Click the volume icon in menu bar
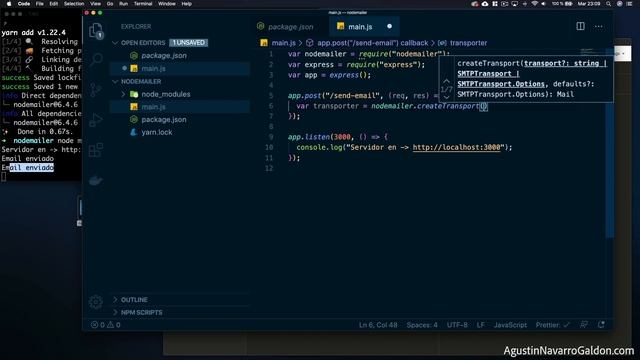The width and height of the screenshot is (640, 360). click(x=543, y=4)
